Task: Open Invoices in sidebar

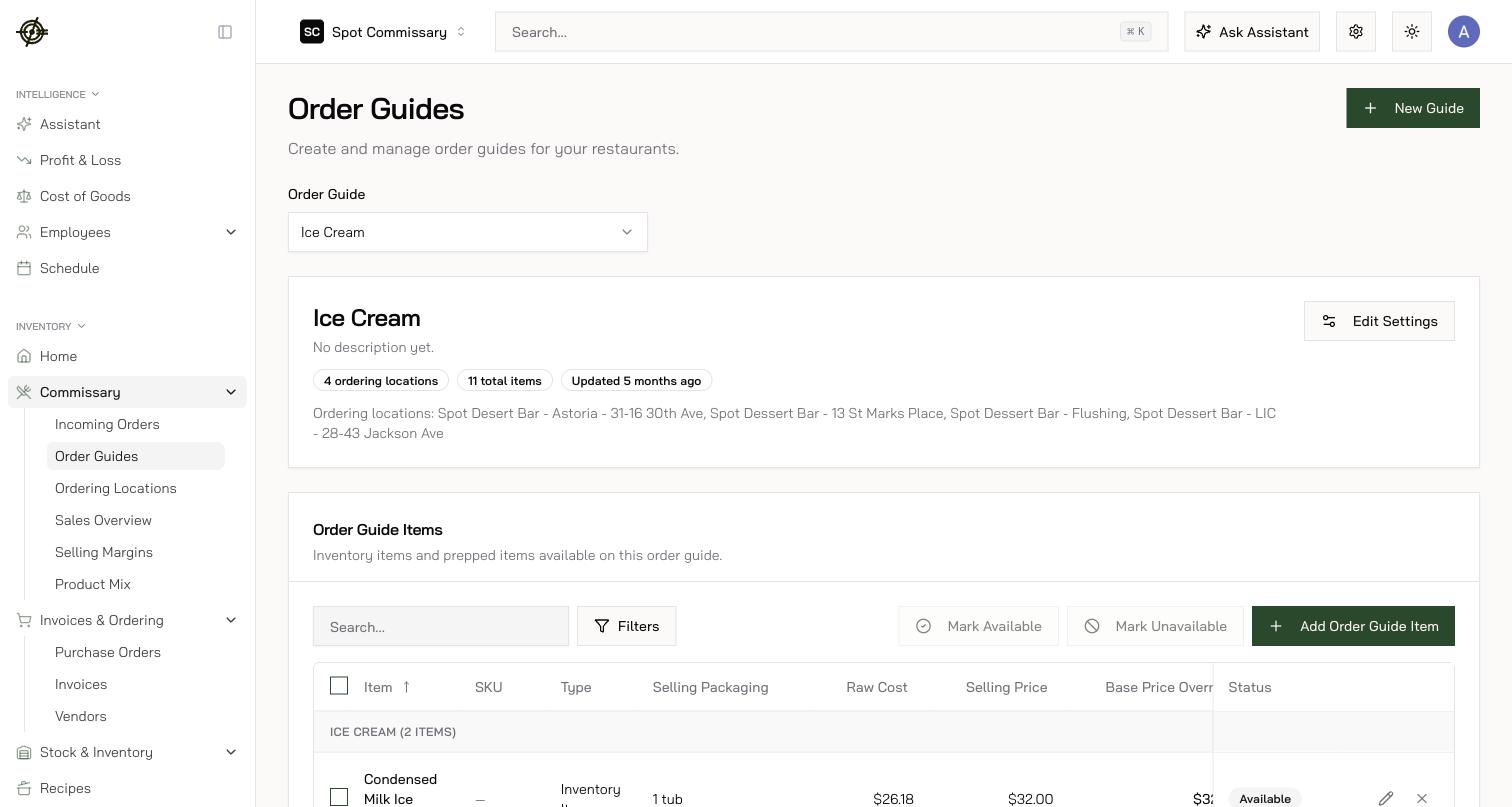Action: [81, 684]
